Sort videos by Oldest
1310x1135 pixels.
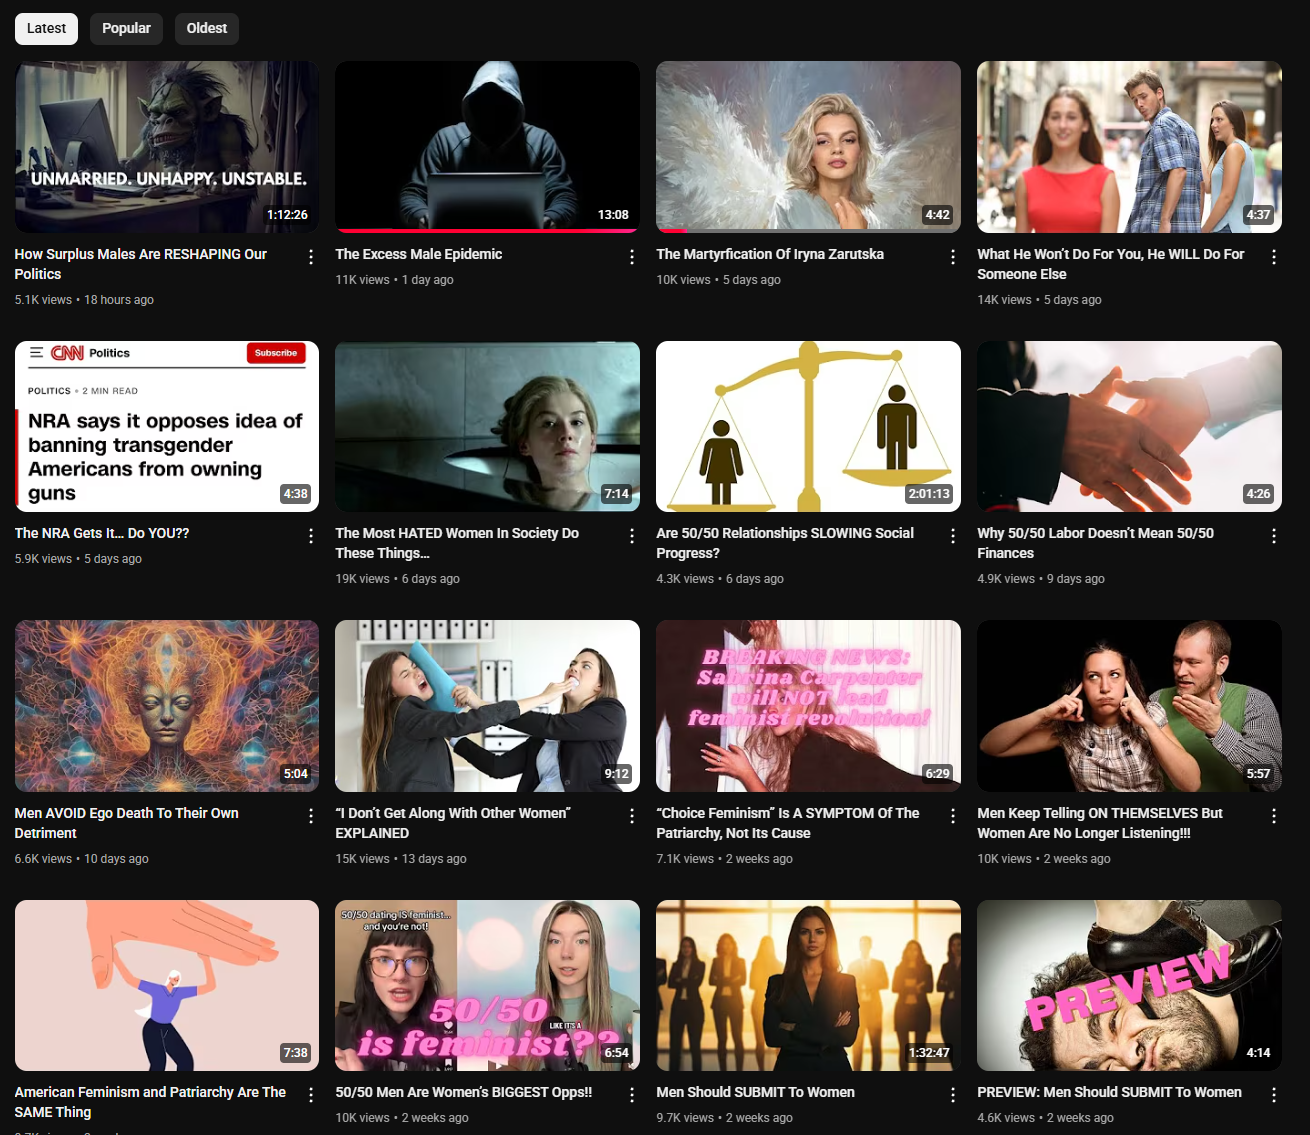point(207,28)
